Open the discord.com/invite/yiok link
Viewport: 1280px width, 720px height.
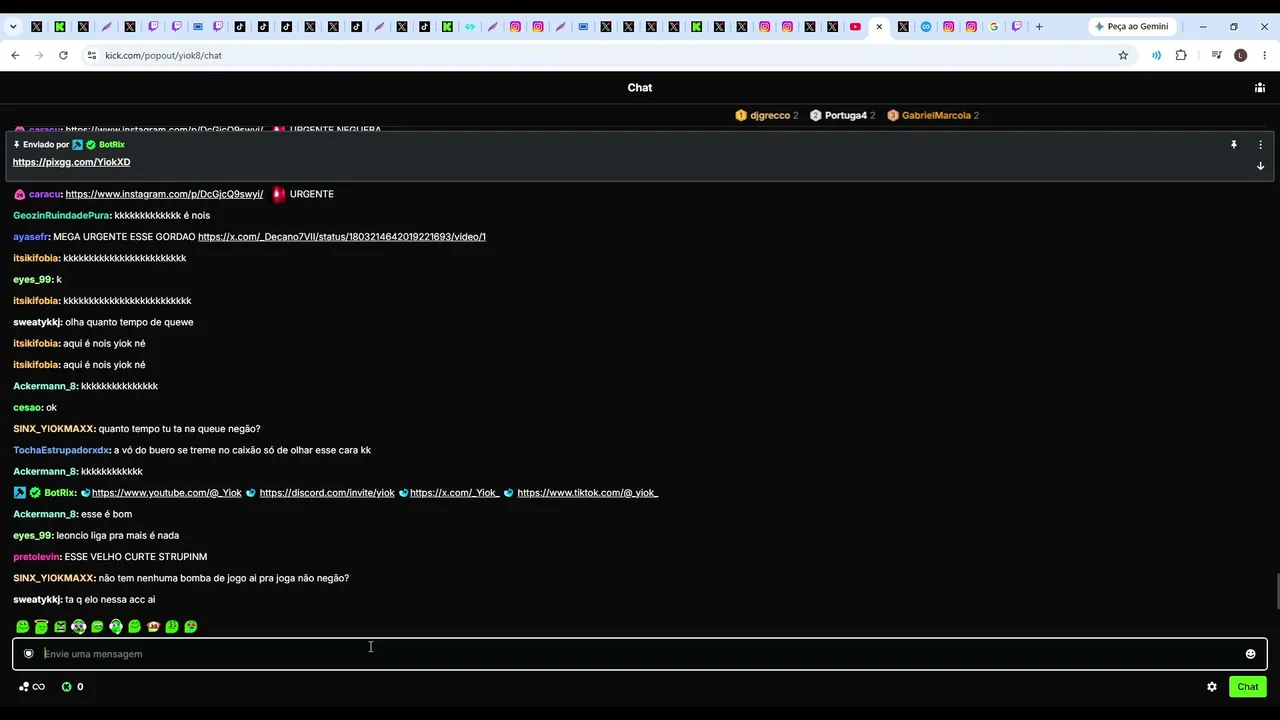327,493
